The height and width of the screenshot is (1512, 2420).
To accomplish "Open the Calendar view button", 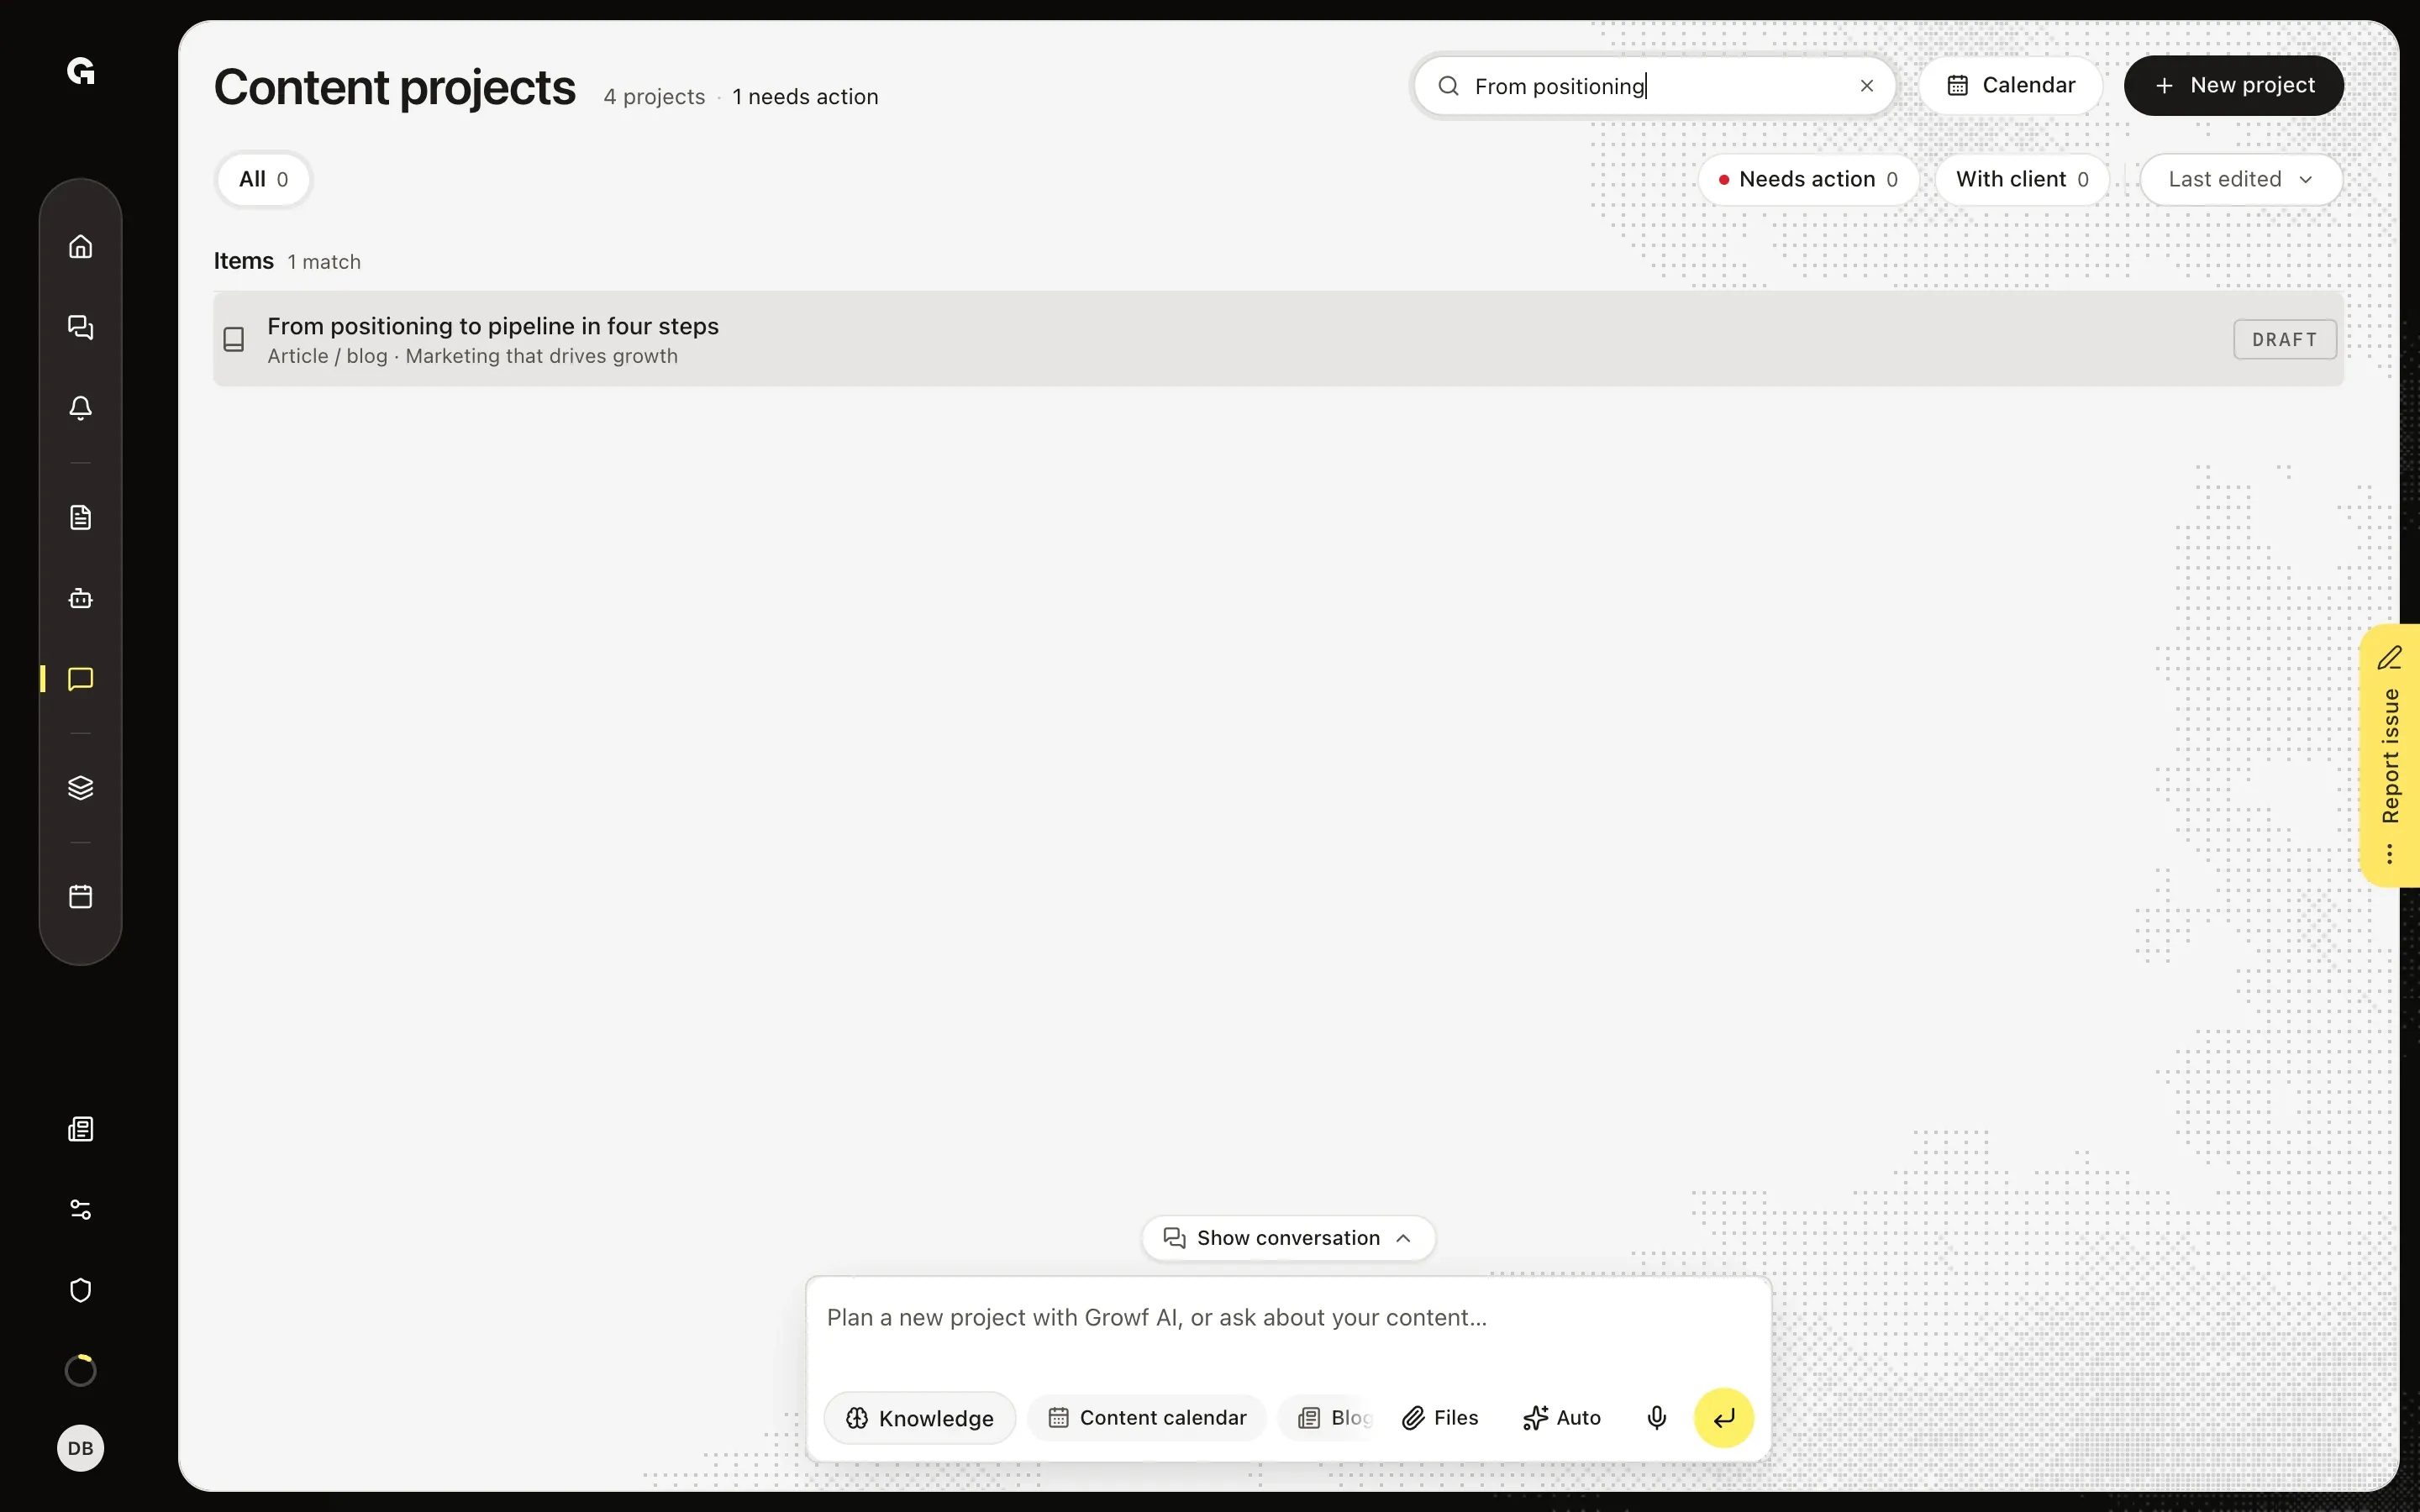I will (x=2011, y=85).
